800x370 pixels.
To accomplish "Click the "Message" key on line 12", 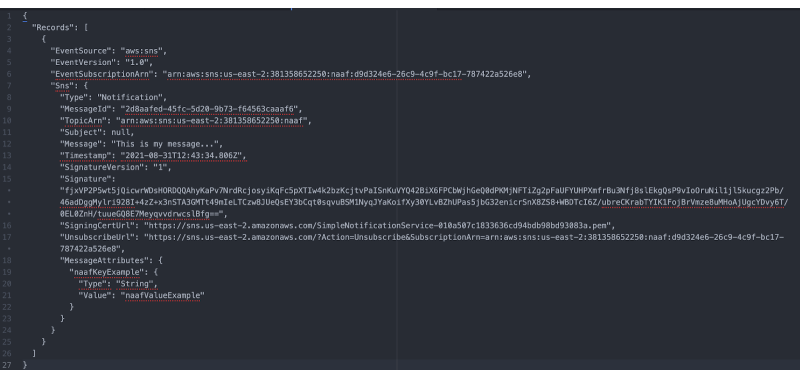I will [x=80, y=144].
